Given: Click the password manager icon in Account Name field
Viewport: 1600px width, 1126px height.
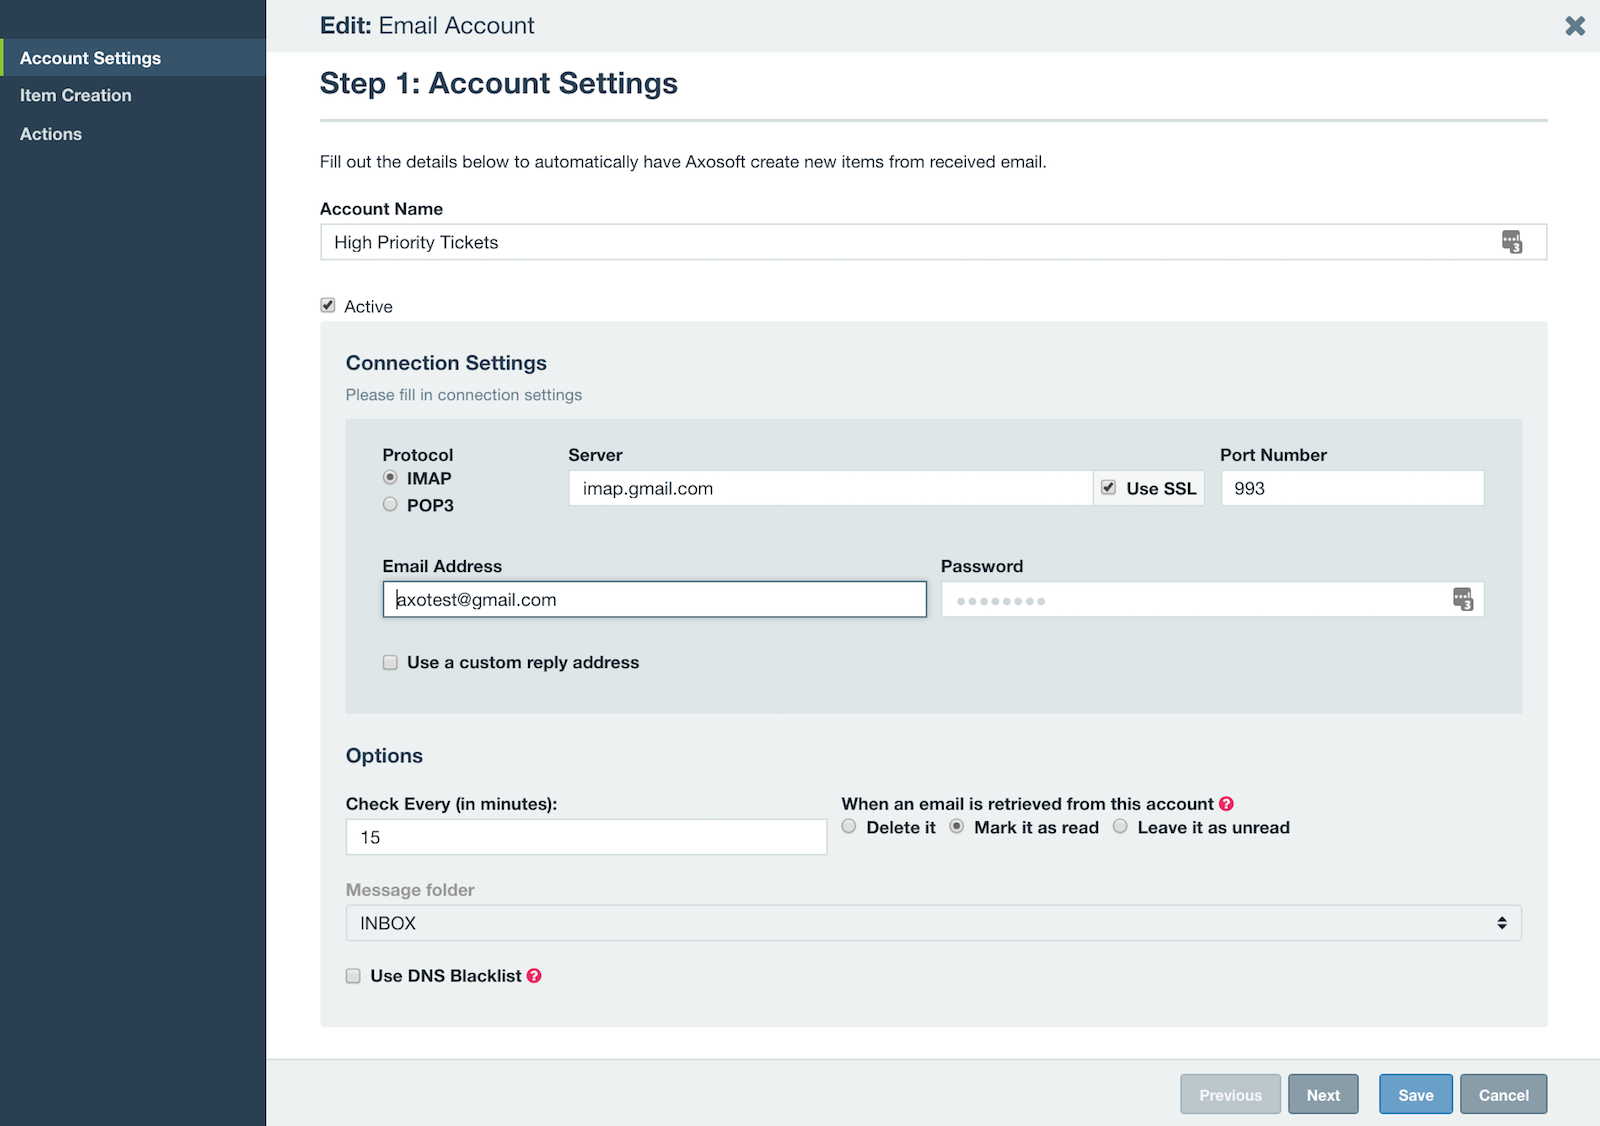Looking at the screenshot, I should (x=1512, y=242).
